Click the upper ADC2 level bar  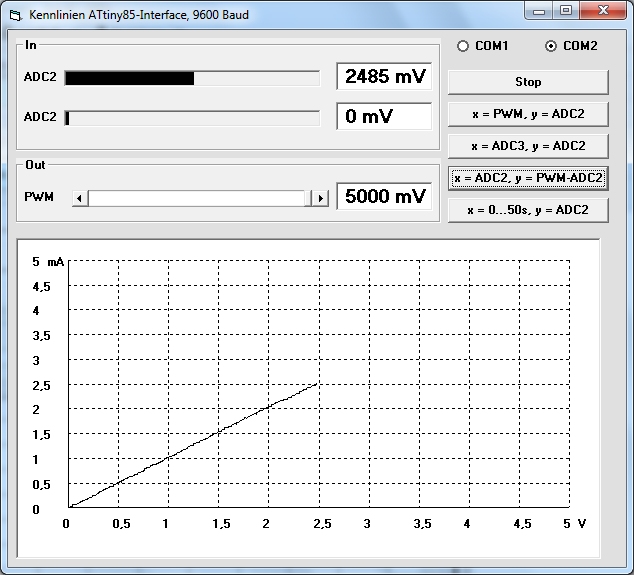192,78
